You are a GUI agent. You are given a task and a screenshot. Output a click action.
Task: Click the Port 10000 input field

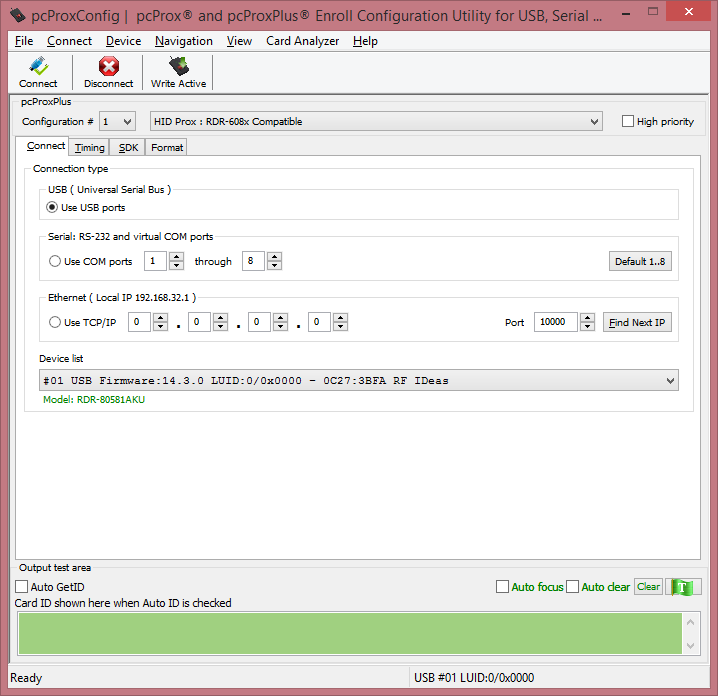555,322
